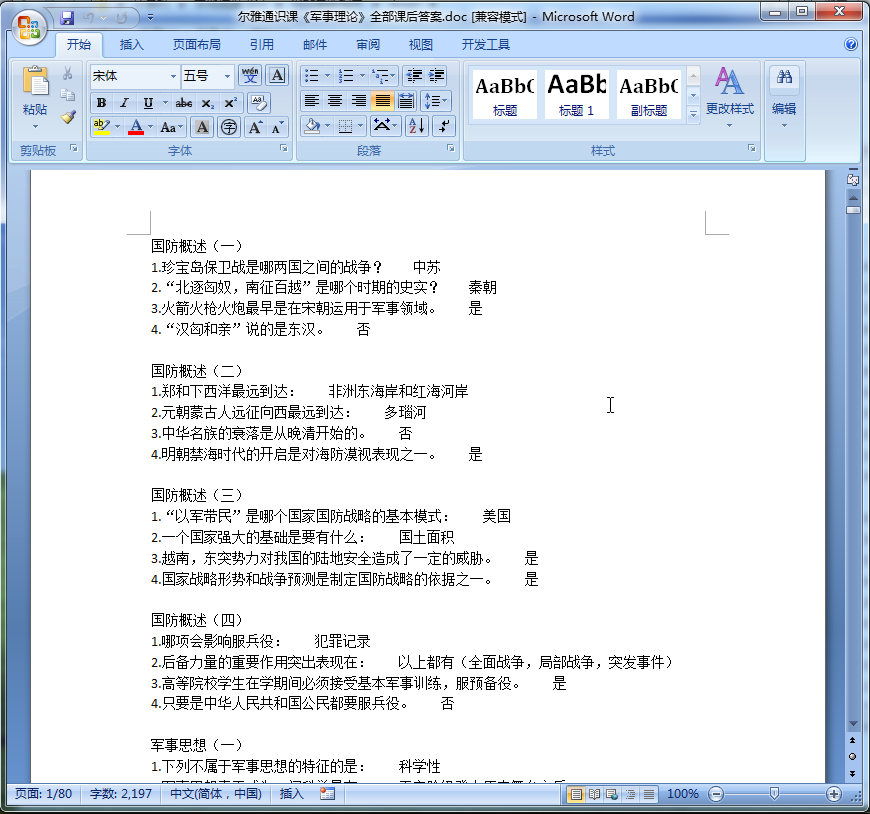This screenshot has height=814, width=870.
Task: Toggle justified alignment (highlighted)
Action: 382,101
